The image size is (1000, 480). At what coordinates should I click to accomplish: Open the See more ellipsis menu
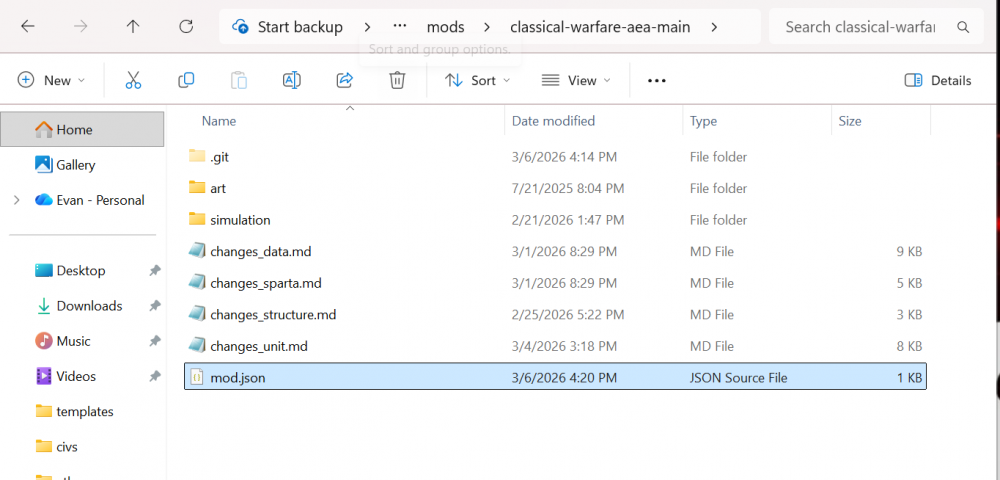point(657,80)
